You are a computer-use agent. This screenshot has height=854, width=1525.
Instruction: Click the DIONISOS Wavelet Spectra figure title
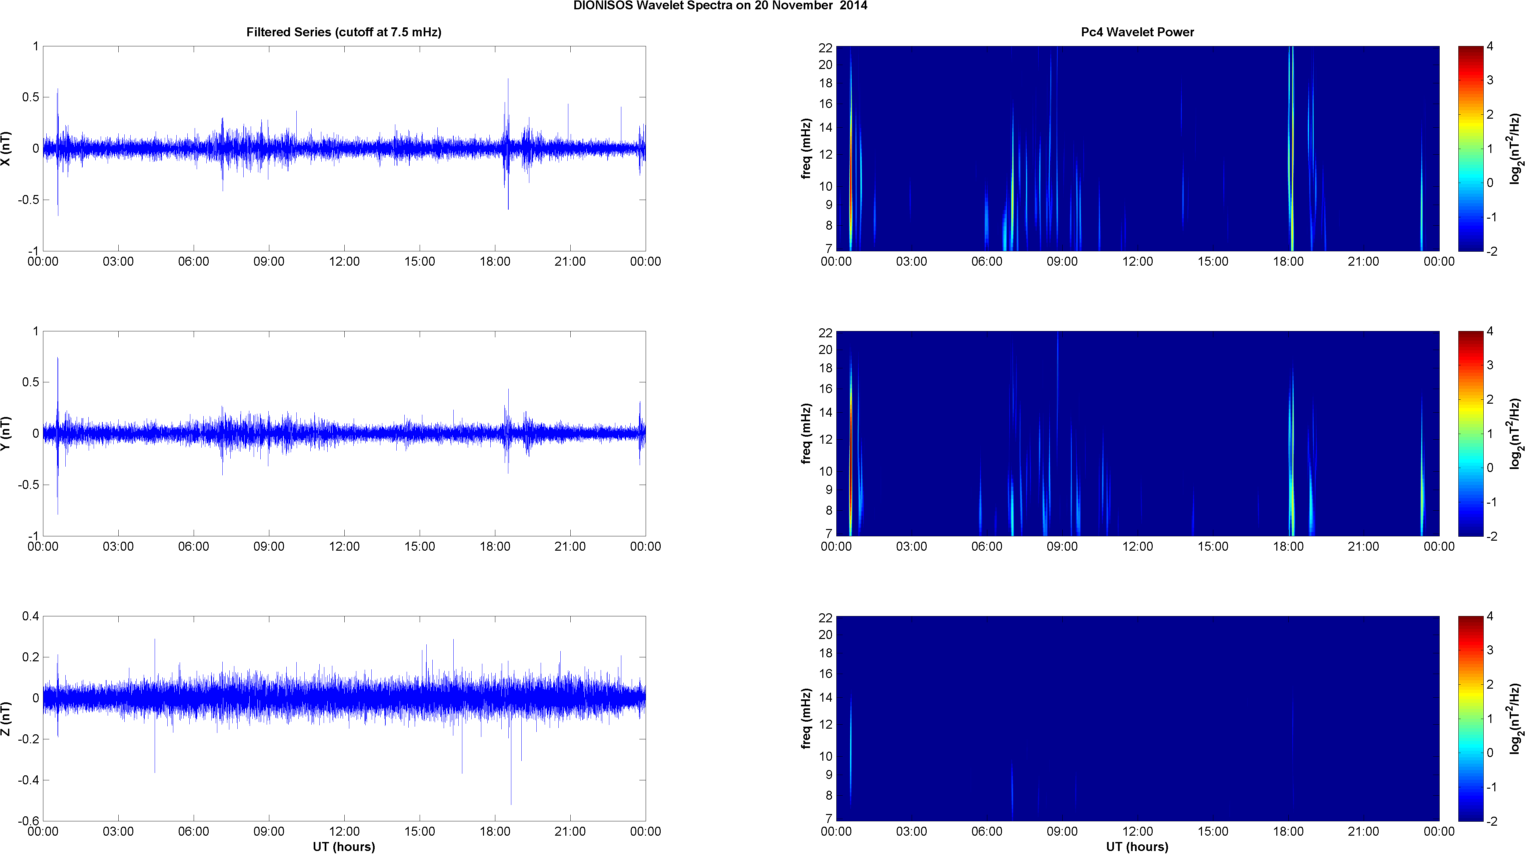pos(720,6)
